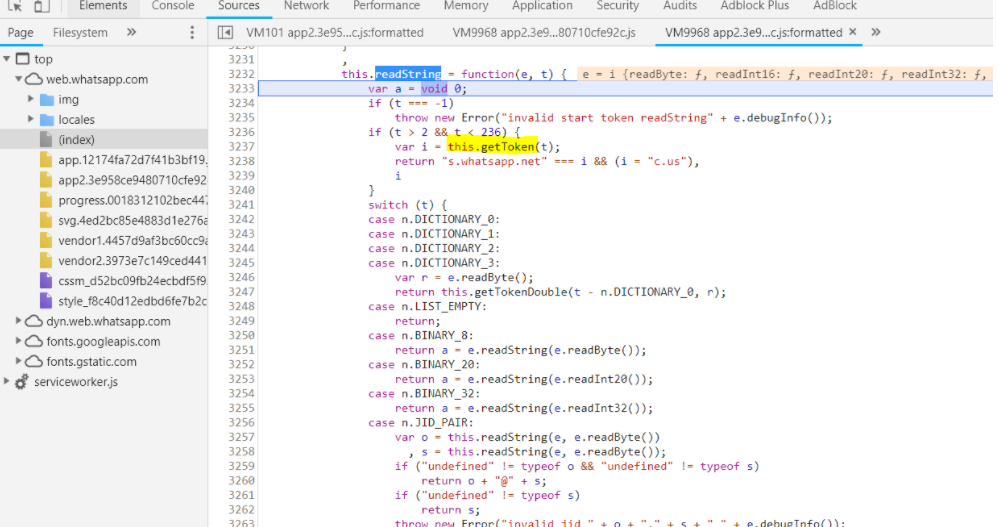The height and width of the screenshot is (527, 998).
Task: Expand the dyn.web.whatsapp.com domain node
Action: [18, 321]
